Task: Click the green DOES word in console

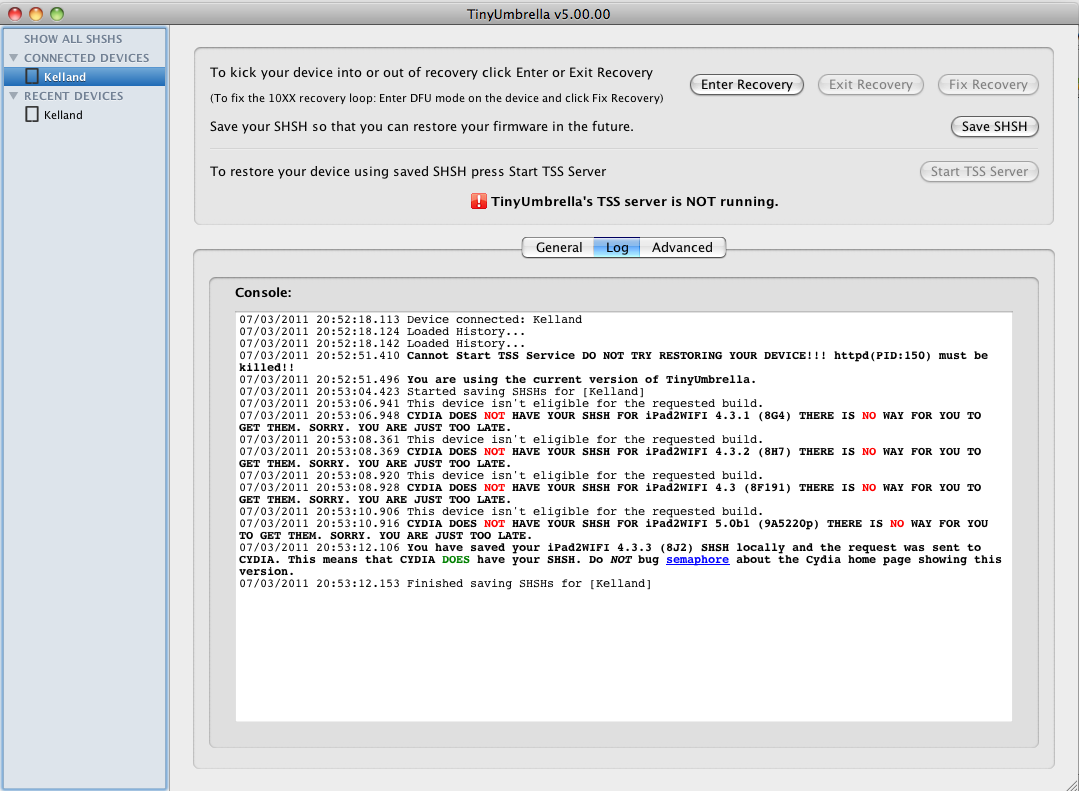Action: (x=456, y=559)
